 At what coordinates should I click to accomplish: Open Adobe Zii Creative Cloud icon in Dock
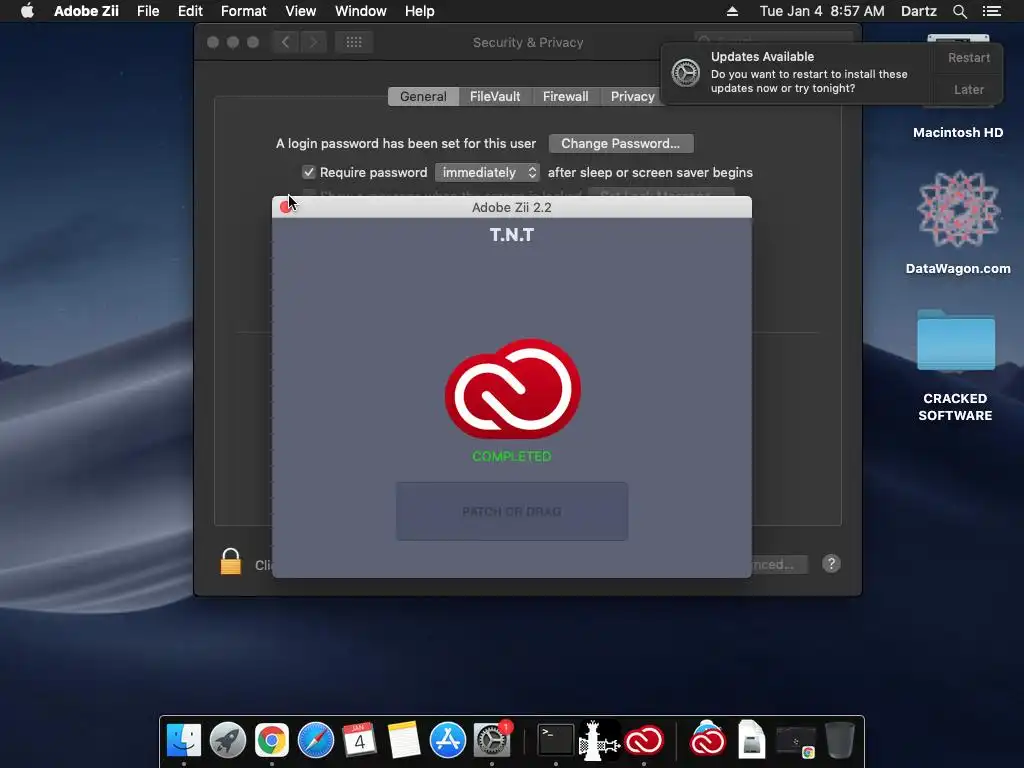(x=644, y=741)
